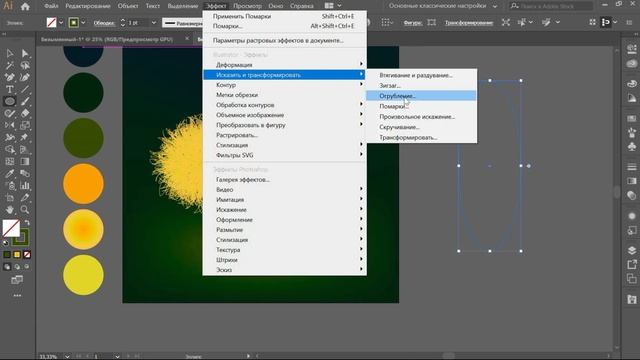Expand the Стилизация submenu under Illustrator effects
The height and width of the screenshot is (360, 640).
pyautogui.click(x=285, y=145)
